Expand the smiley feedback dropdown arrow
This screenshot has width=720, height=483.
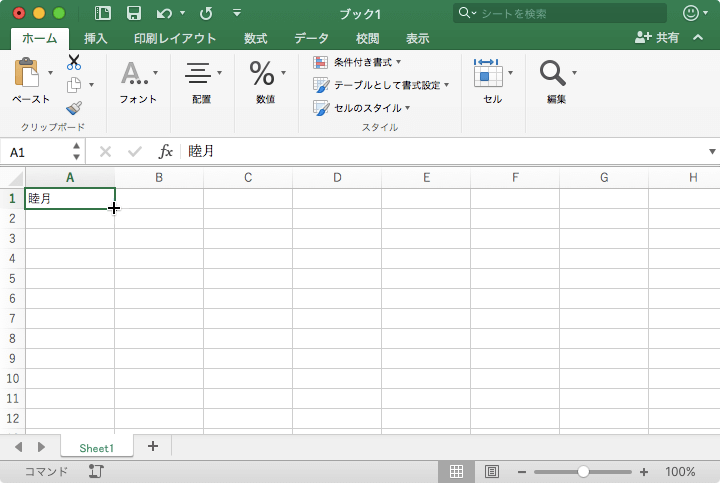click(x=705, y=13)
